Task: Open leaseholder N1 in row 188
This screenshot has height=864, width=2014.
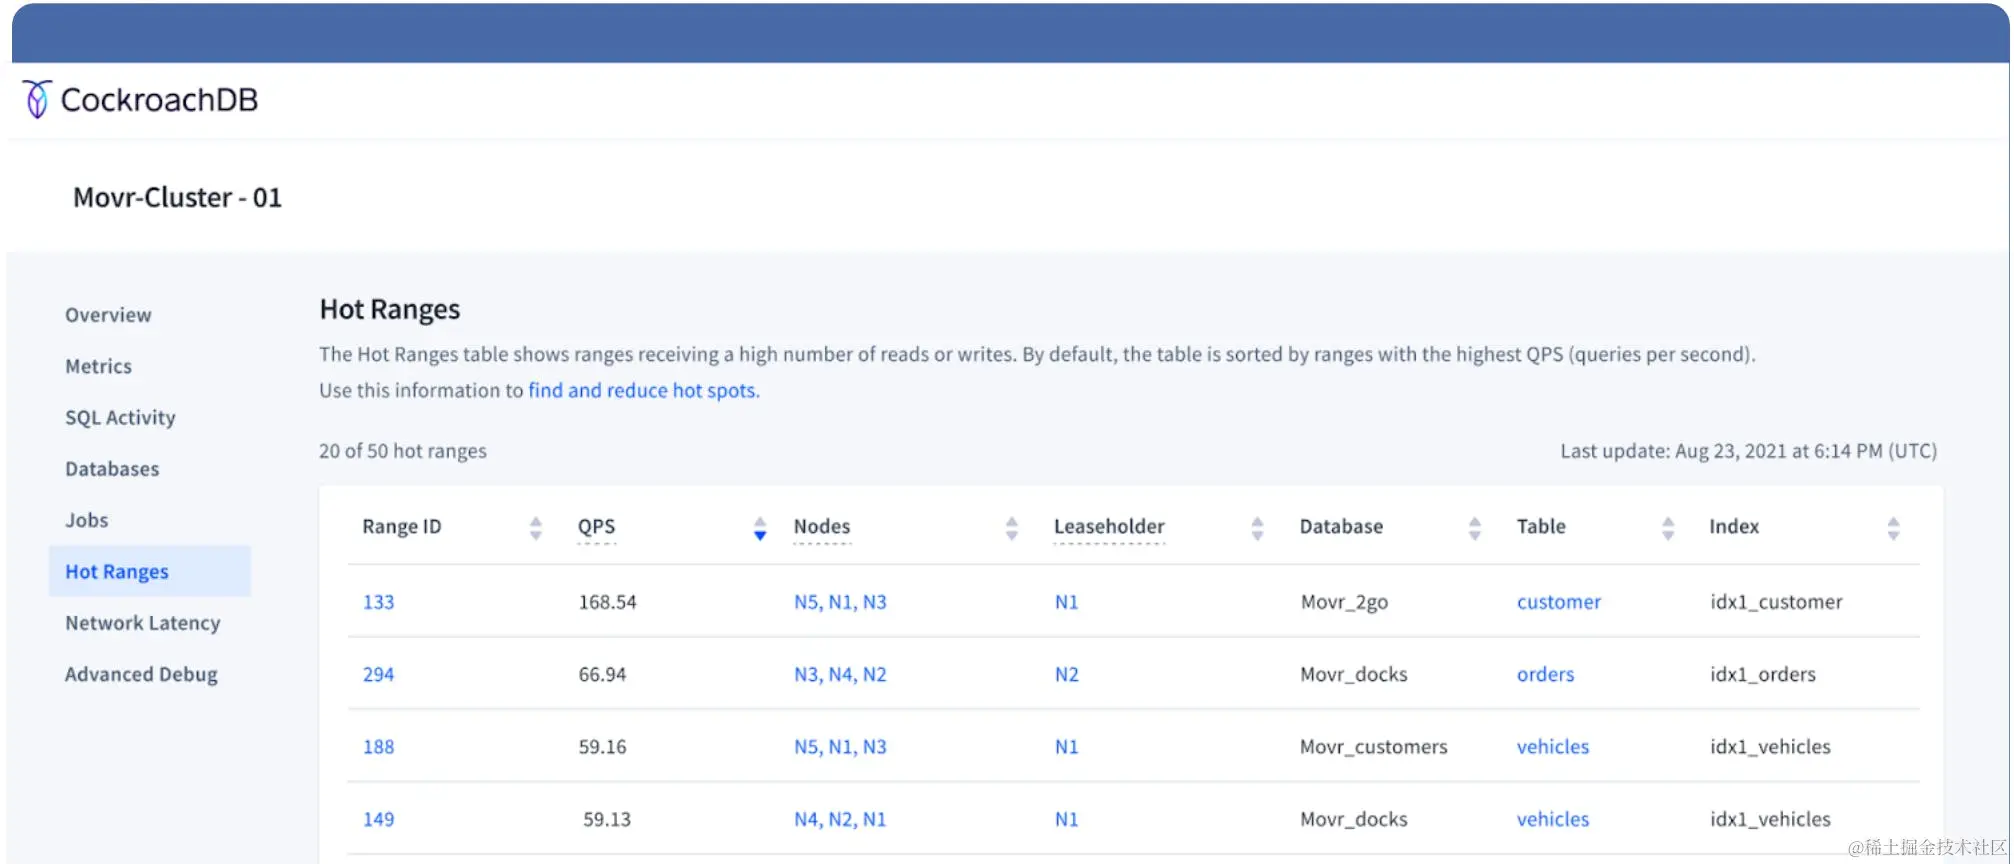Action: (x=1067, y=747)
